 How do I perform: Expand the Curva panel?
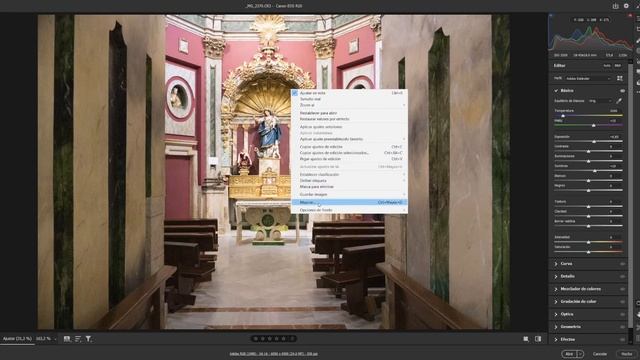coord(556,264)
